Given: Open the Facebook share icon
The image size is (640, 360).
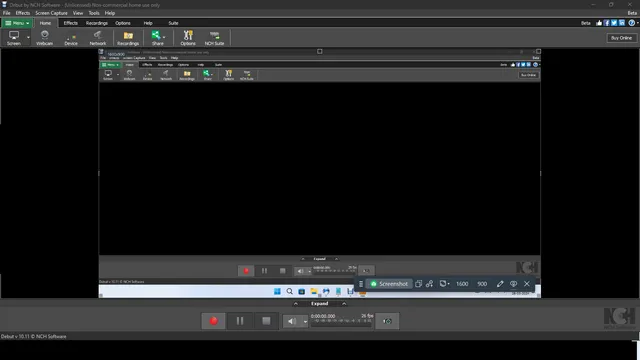Looking at the screenshot, I should [607, 23].
